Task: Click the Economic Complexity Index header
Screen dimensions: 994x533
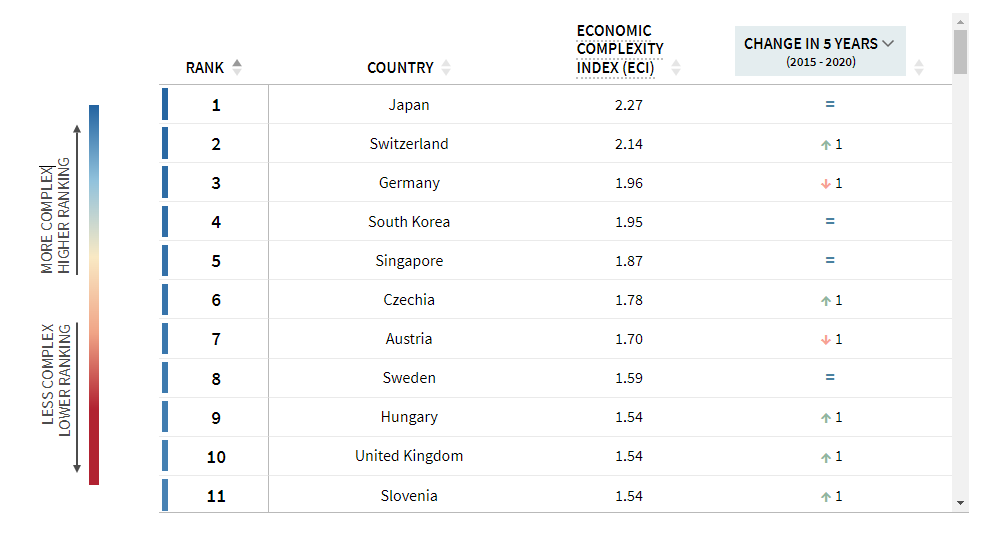Action: tap(619, 49)
